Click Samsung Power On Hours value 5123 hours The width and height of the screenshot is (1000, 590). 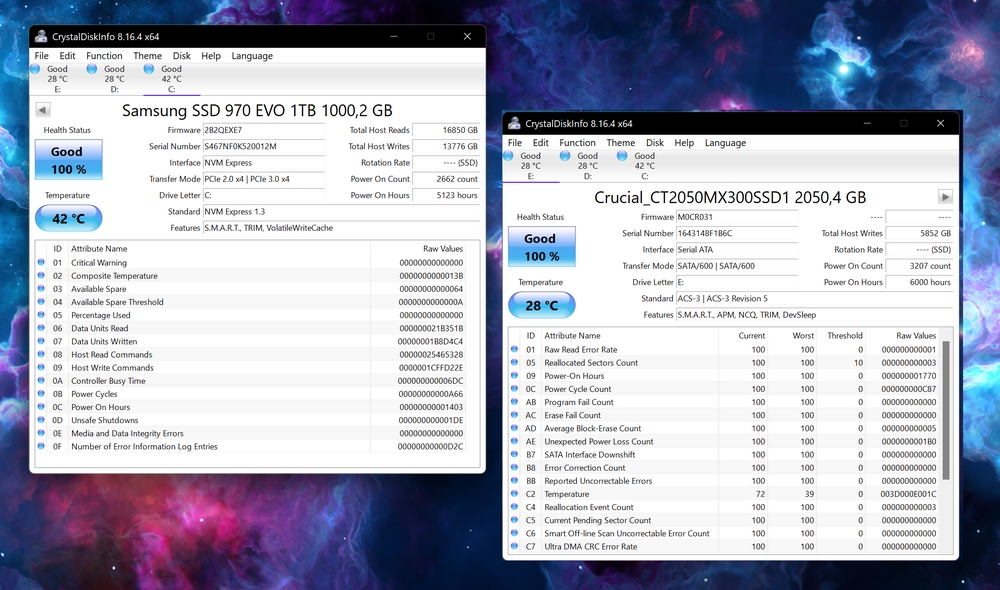[x=446, y=195]
